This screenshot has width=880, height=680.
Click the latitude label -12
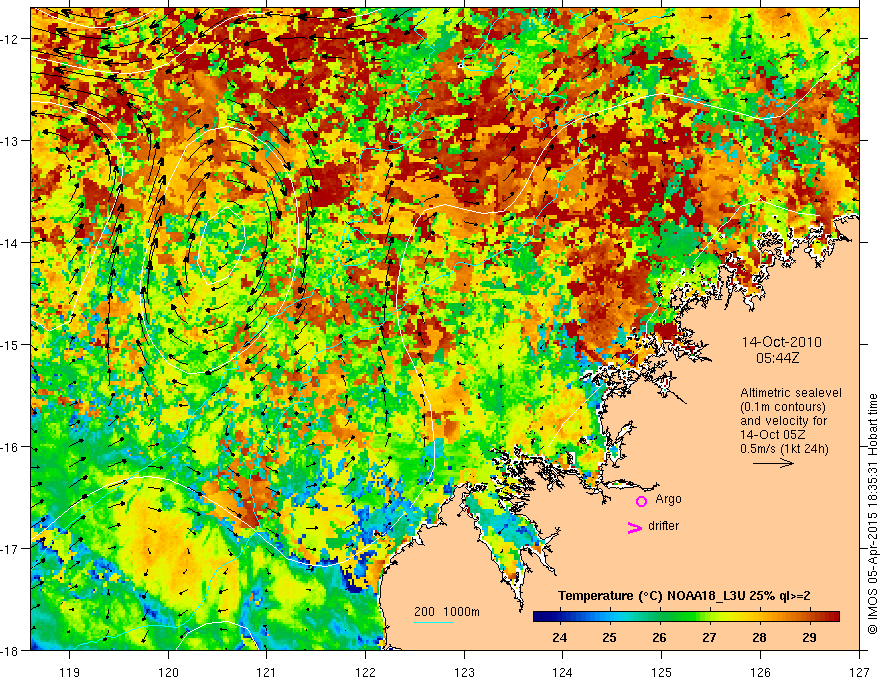coord(10,39)
